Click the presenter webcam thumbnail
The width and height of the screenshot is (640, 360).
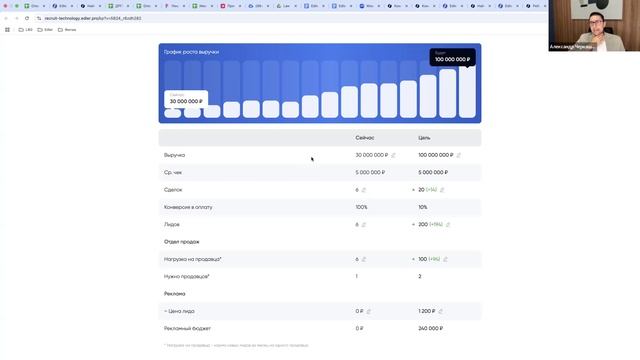594,26
